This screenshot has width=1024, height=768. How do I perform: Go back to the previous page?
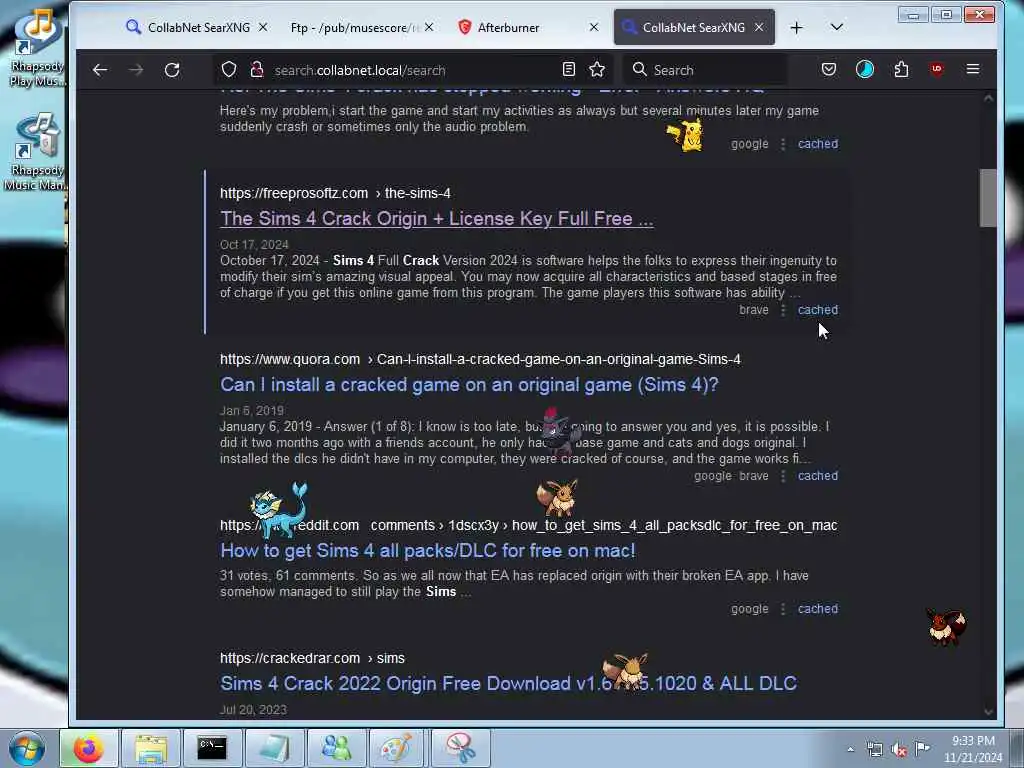100,70
